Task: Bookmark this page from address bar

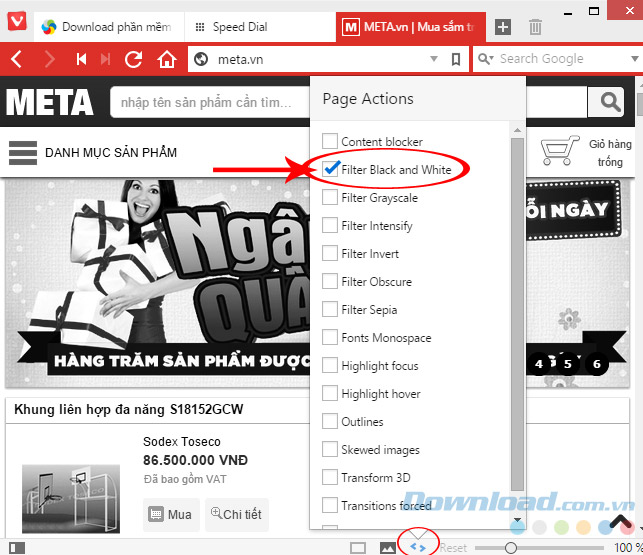Action: (456, 59)
